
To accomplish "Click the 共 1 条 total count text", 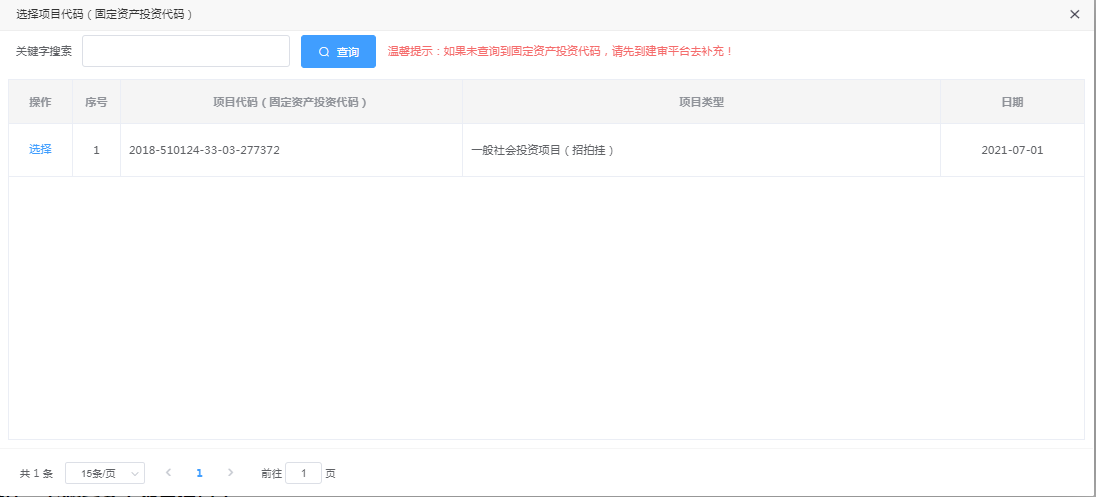I will 36,473.
